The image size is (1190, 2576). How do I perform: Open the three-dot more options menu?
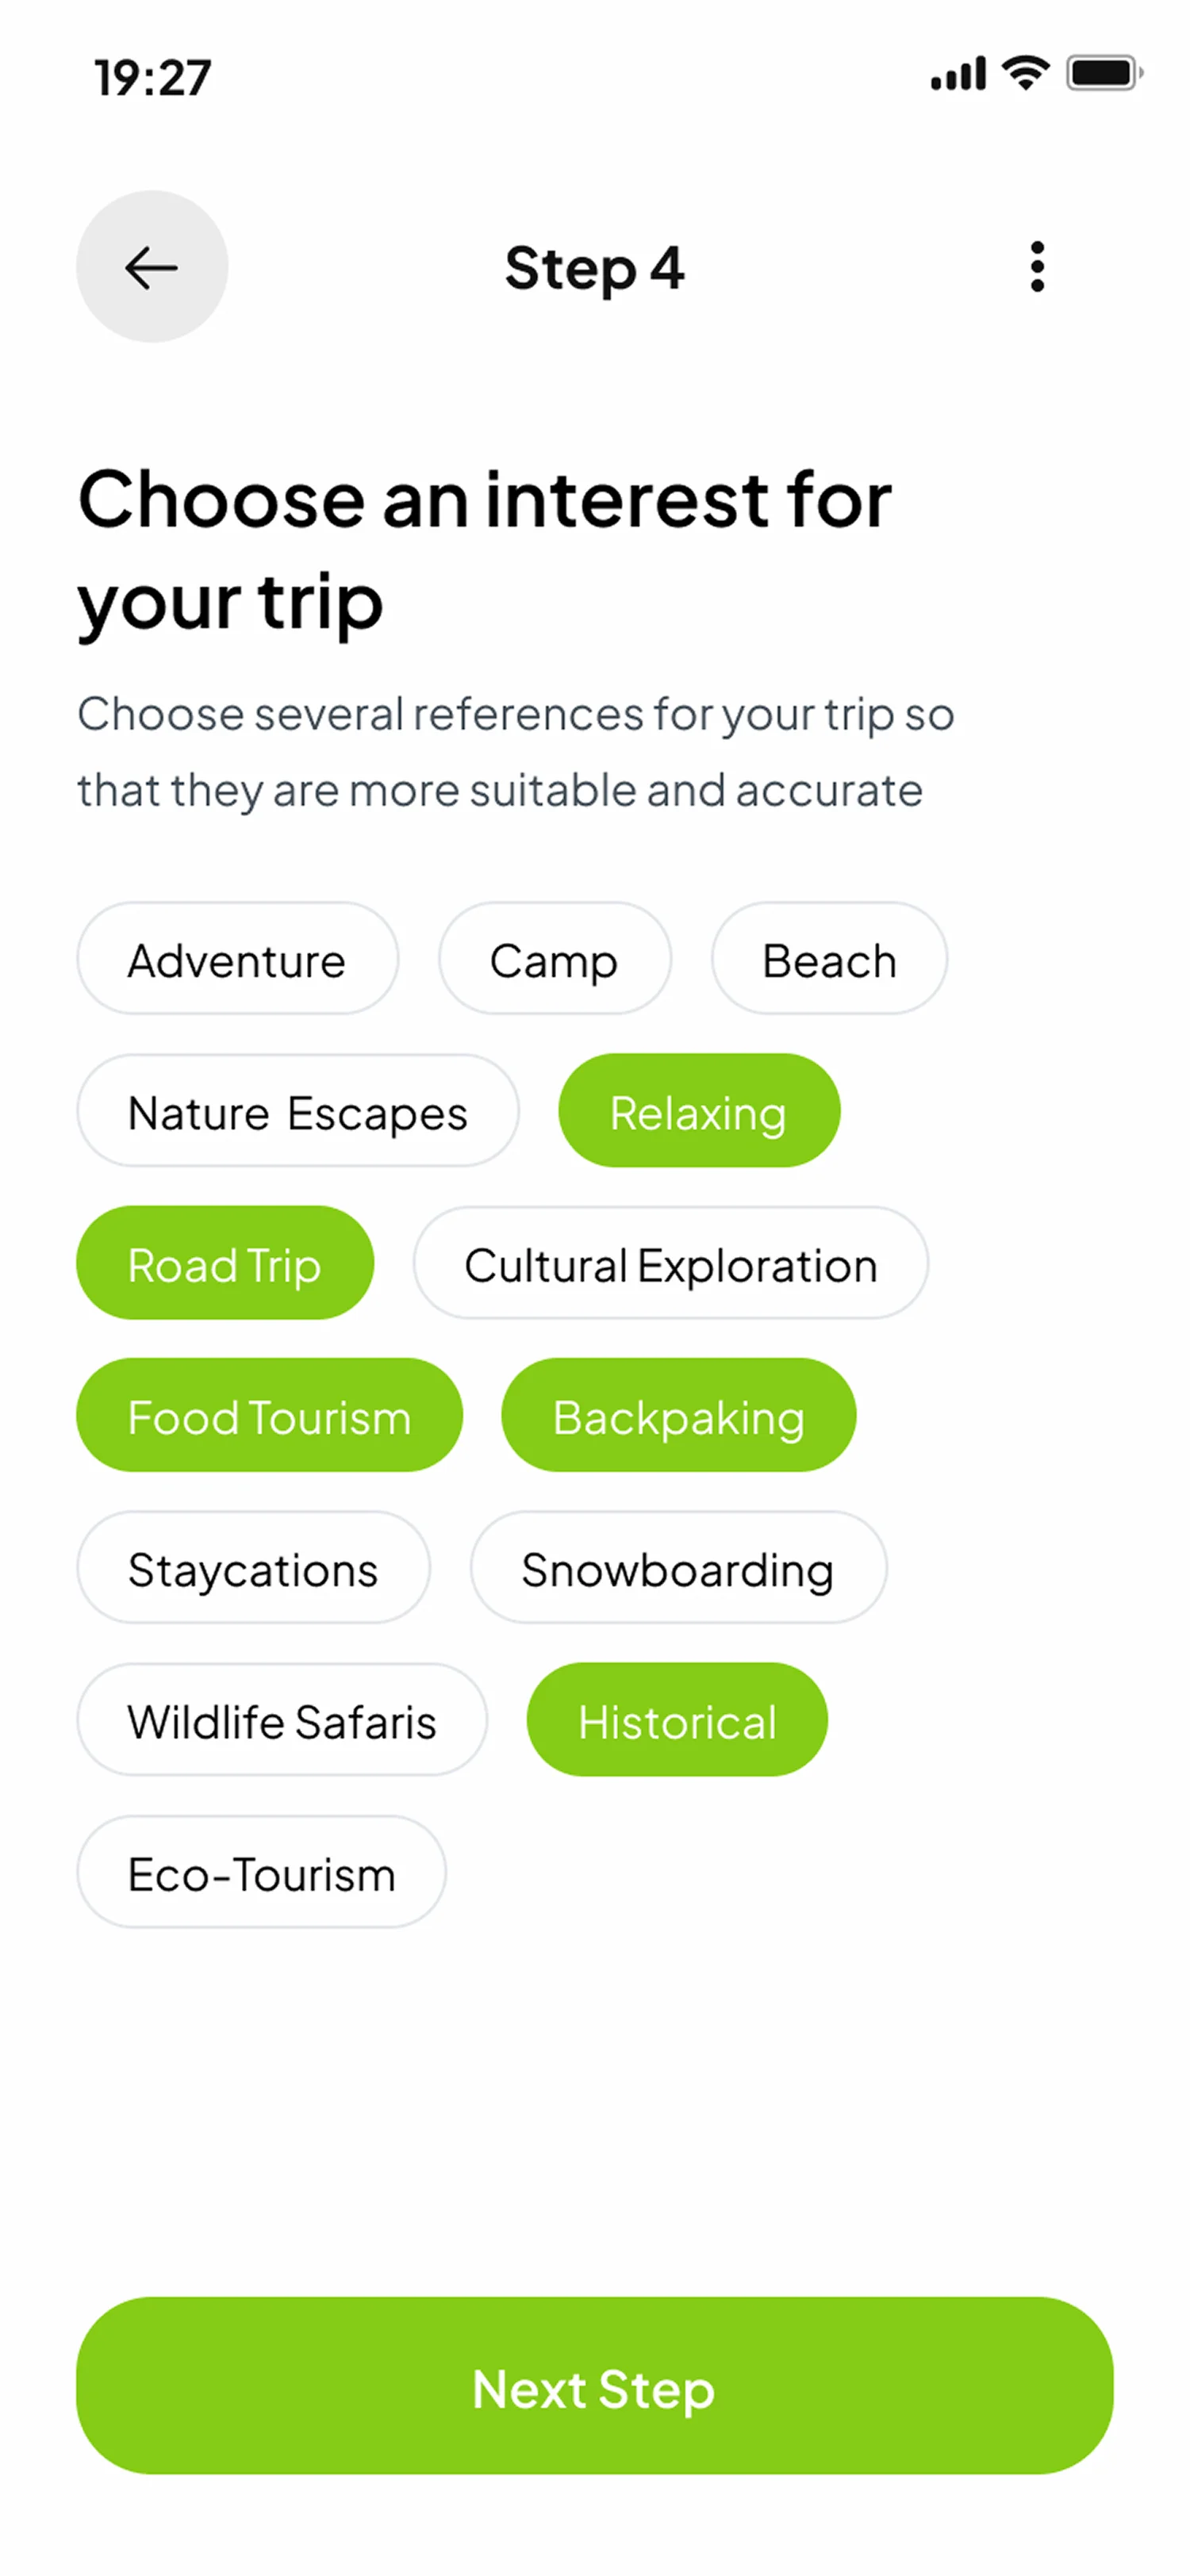pyautogui.click(x=1037, y=267)
